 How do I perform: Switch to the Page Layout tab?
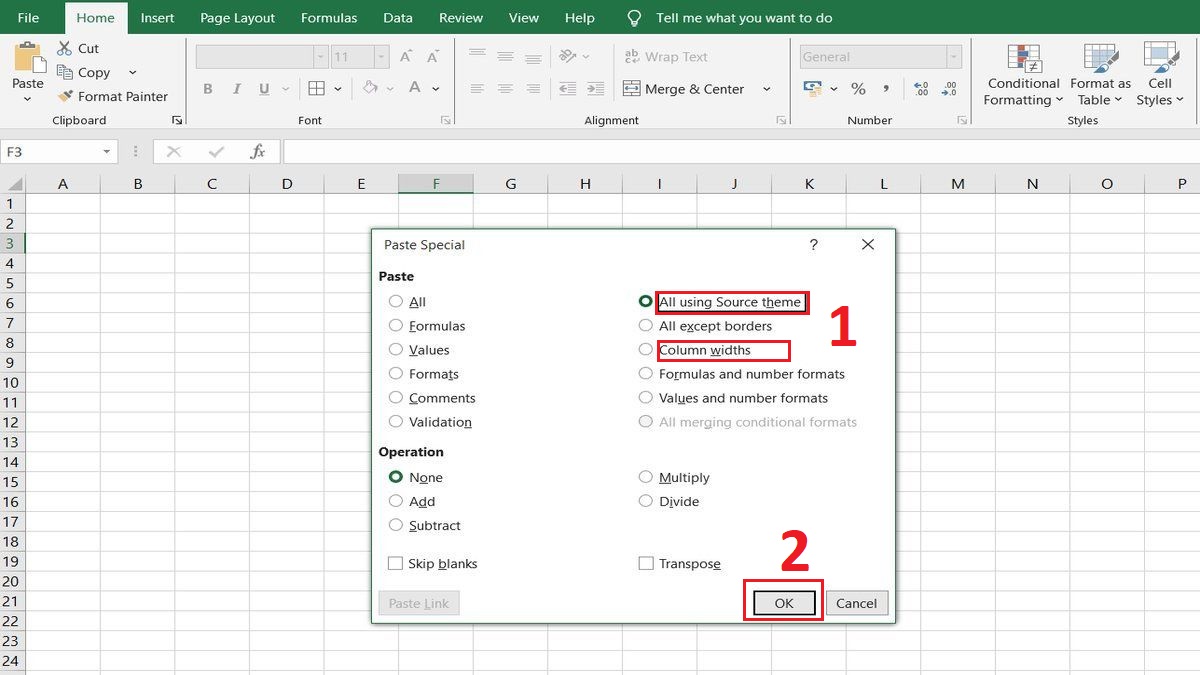(238, 18)
